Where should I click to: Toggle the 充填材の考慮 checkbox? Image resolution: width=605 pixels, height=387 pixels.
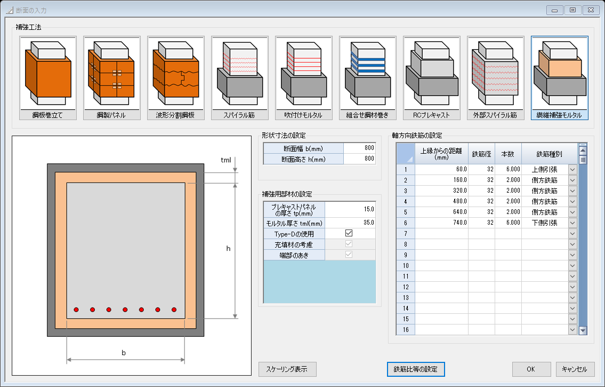(x=349, y=244)
